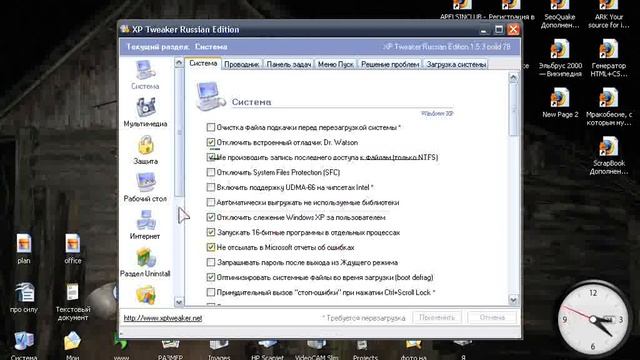
Task: Click the sidebar vertical scrollbar thumb
Action: pos(179,132)
